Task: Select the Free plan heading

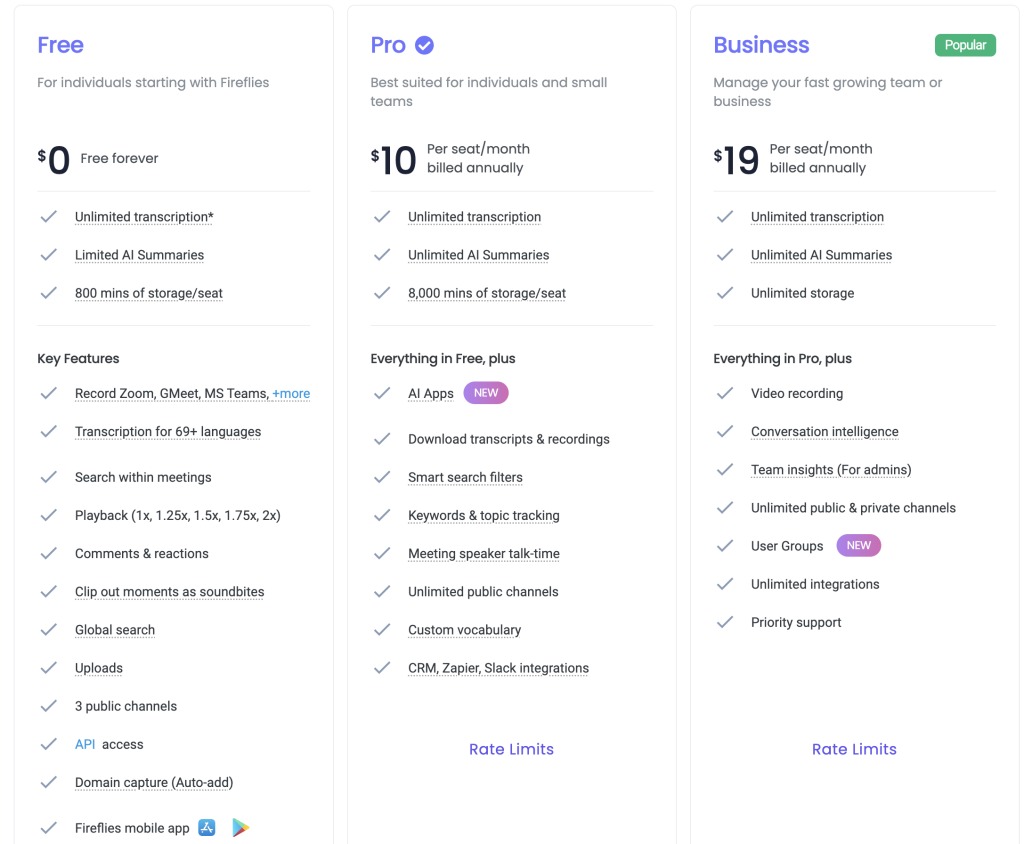Action: click(60, 45)
